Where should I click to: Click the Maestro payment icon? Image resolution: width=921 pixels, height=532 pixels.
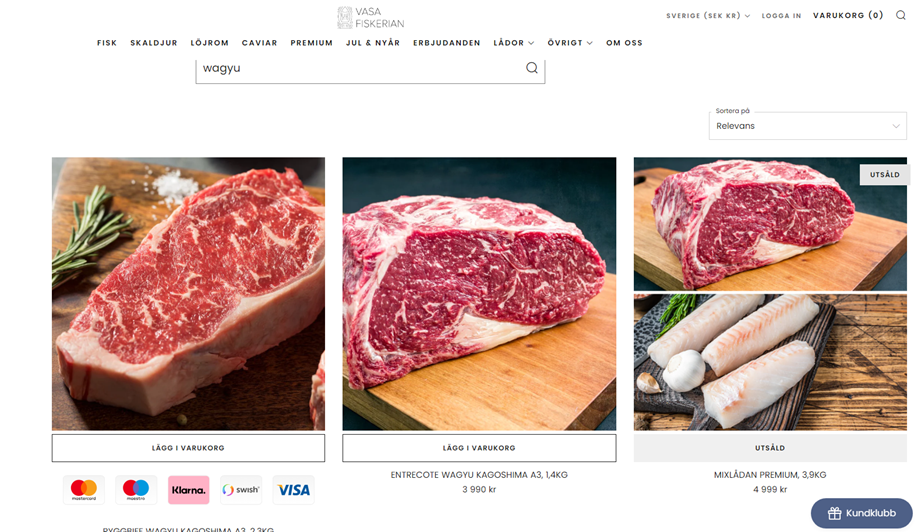[x=136, y=490]
